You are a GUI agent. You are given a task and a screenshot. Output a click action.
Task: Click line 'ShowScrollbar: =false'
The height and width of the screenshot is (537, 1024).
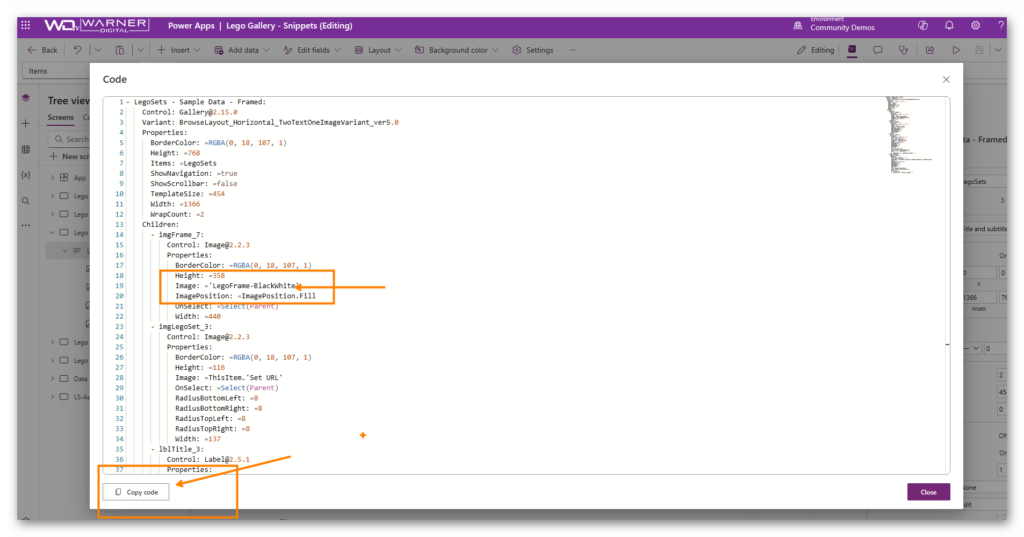point(193,184)
